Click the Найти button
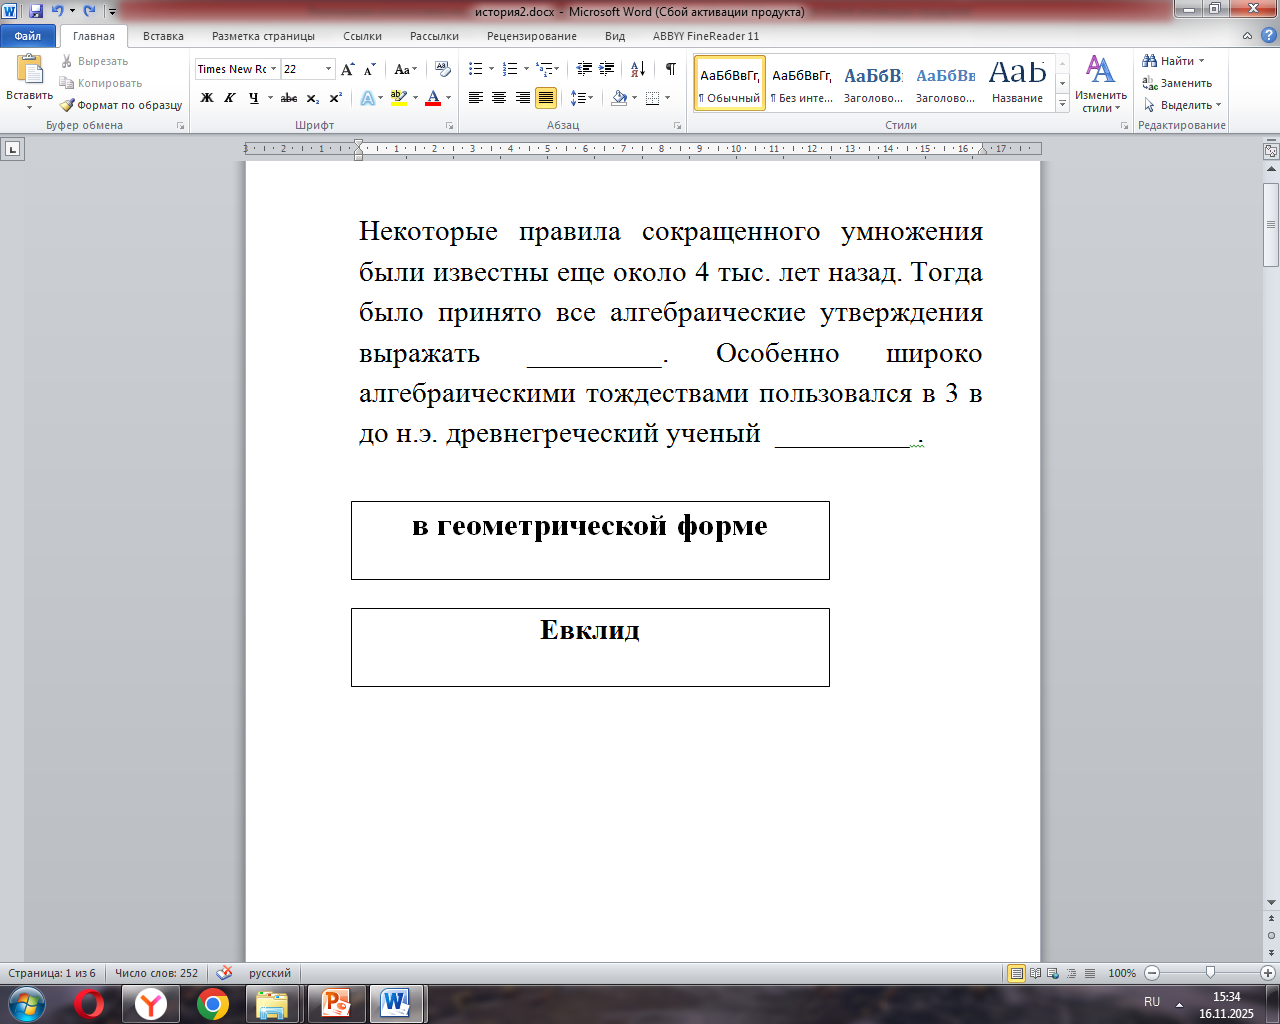Viewport: 1280px width, 1024px height. [x=1172, y=61]
